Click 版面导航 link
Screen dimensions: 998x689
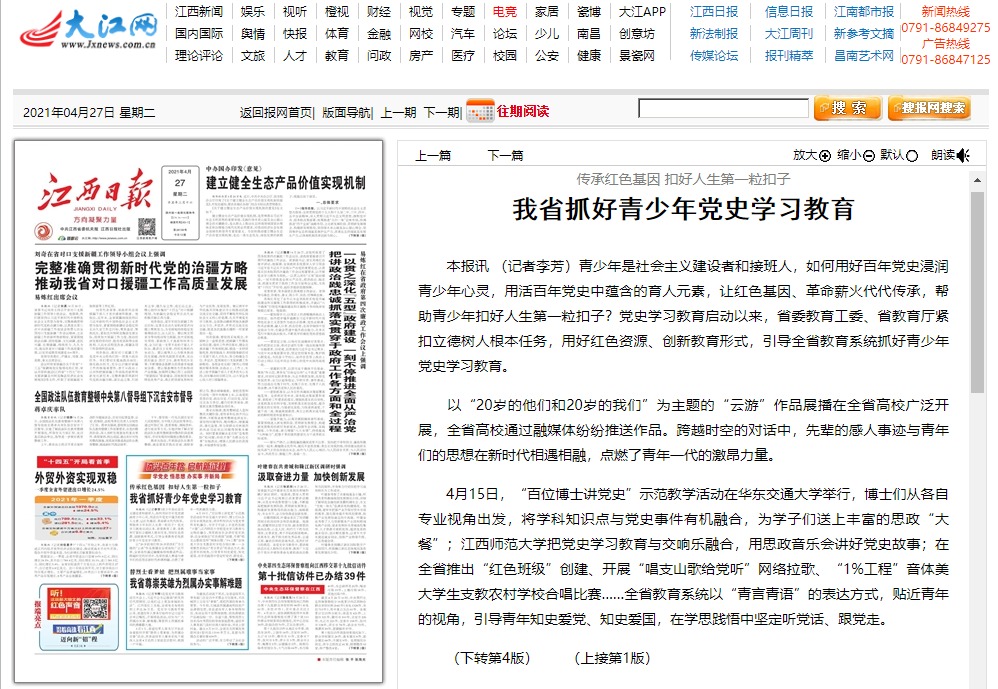[x=346, y=113]
